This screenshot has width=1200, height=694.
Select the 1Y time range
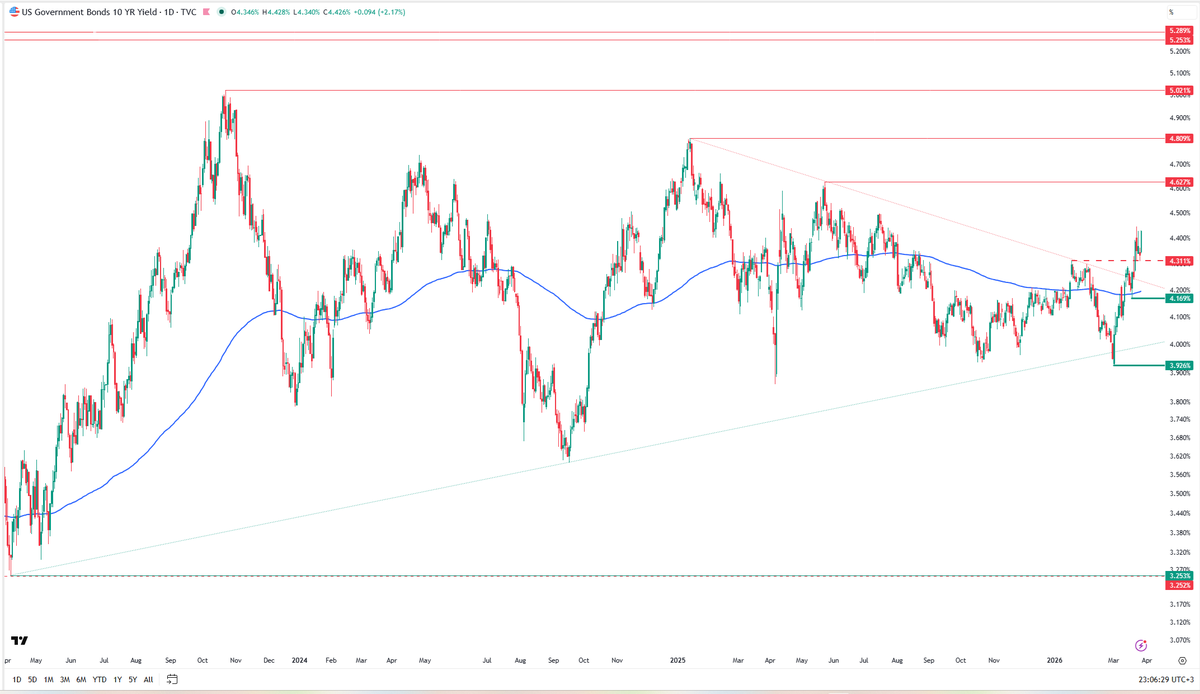[x=117, y=679]
